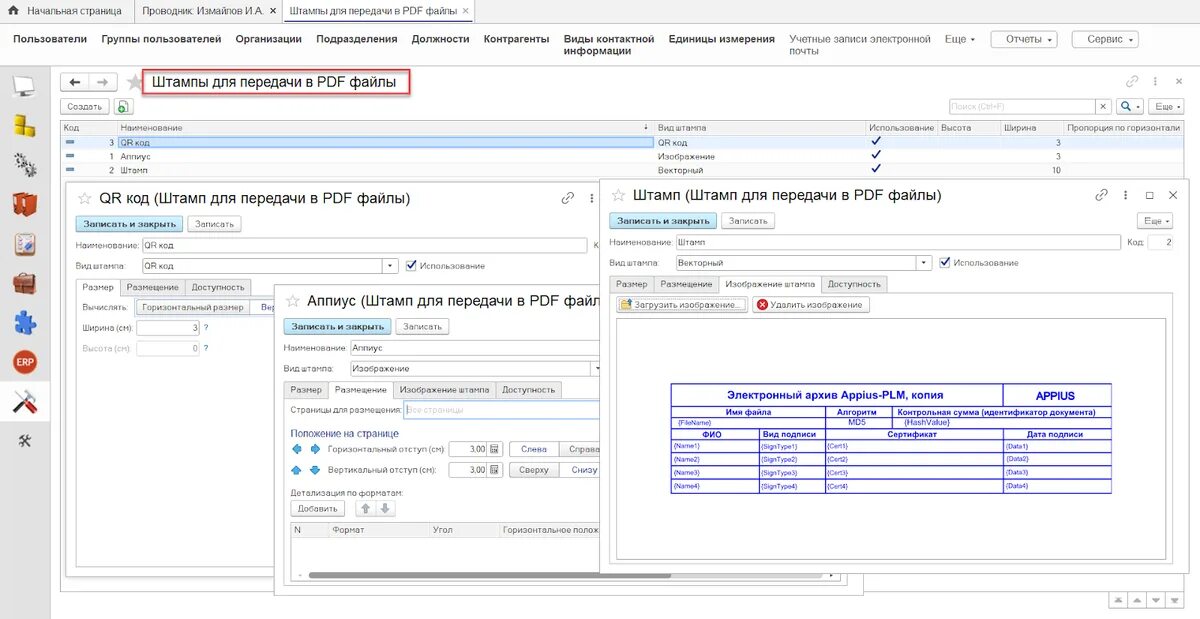The height and width of the screenshot is (619, 1200).
Task: Open the yellow blocks sidebar section
Action: [x=24, y=126]
